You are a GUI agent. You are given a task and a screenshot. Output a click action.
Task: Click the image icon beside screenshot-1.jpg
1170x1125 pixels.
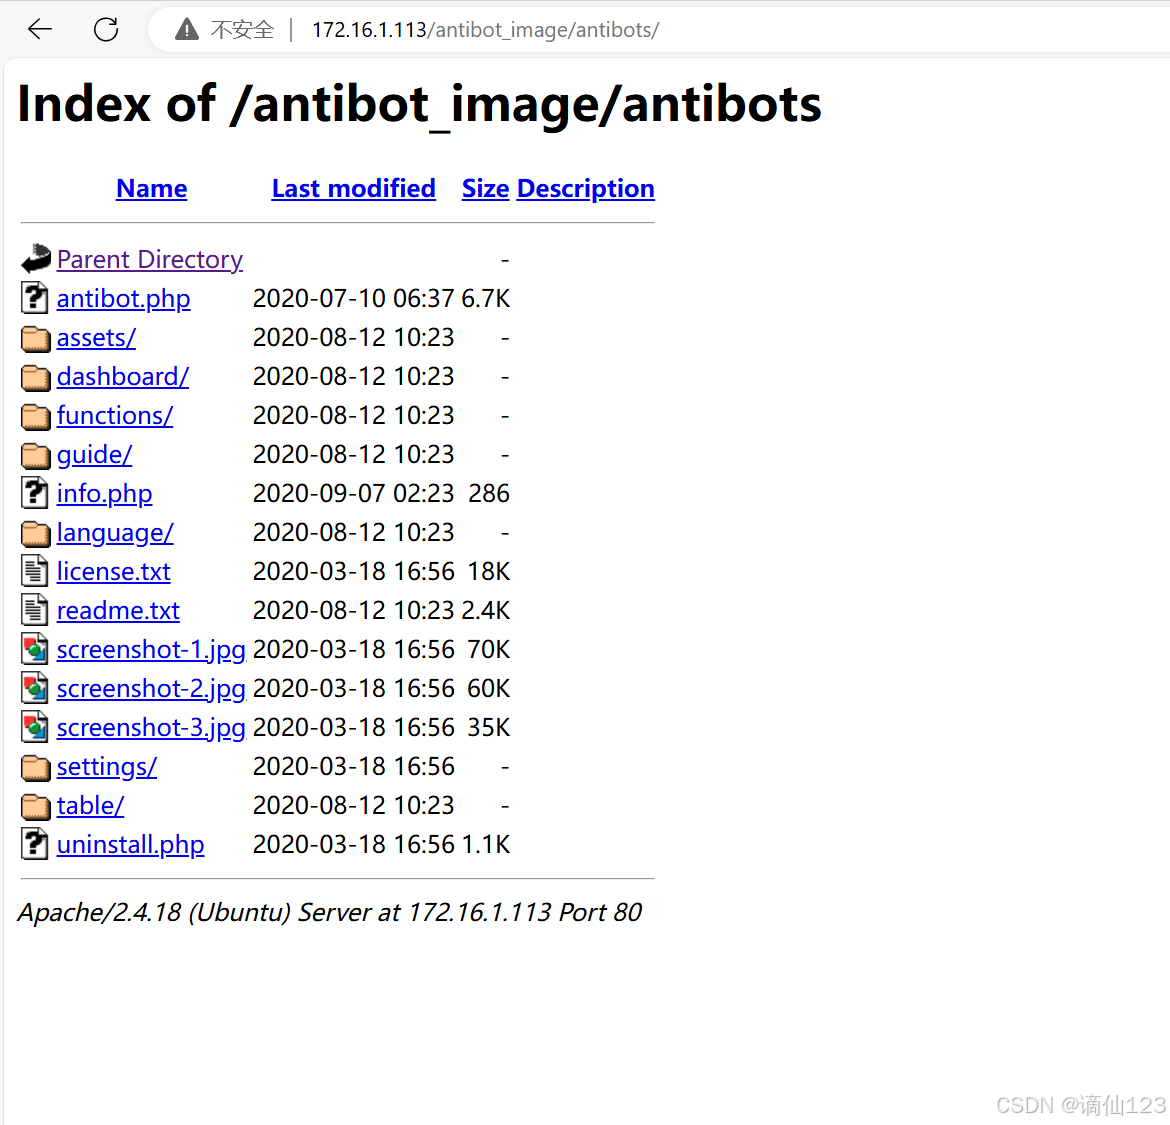(35, 649)
